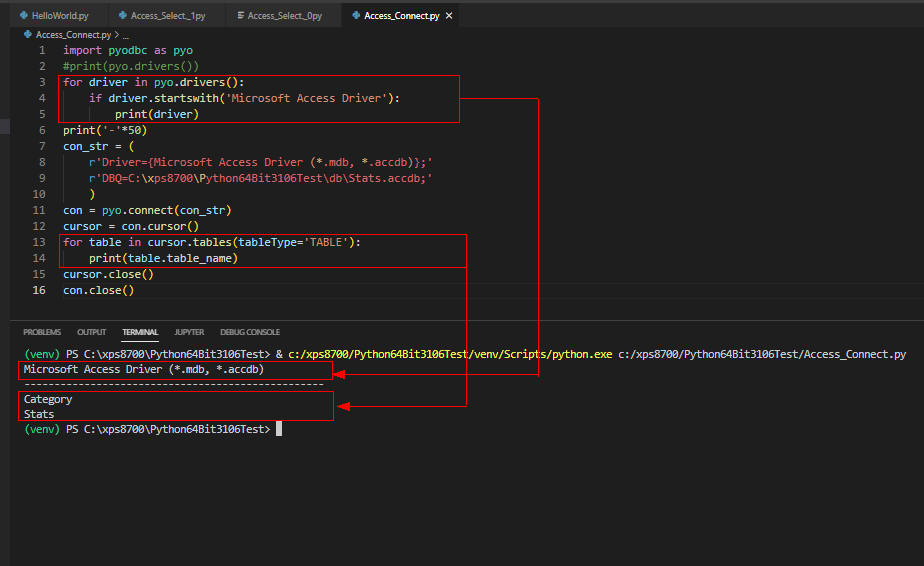The image size is (924, 566).
Task: Open the JUPYTER panel tab
Action: (x=189, y=332)
